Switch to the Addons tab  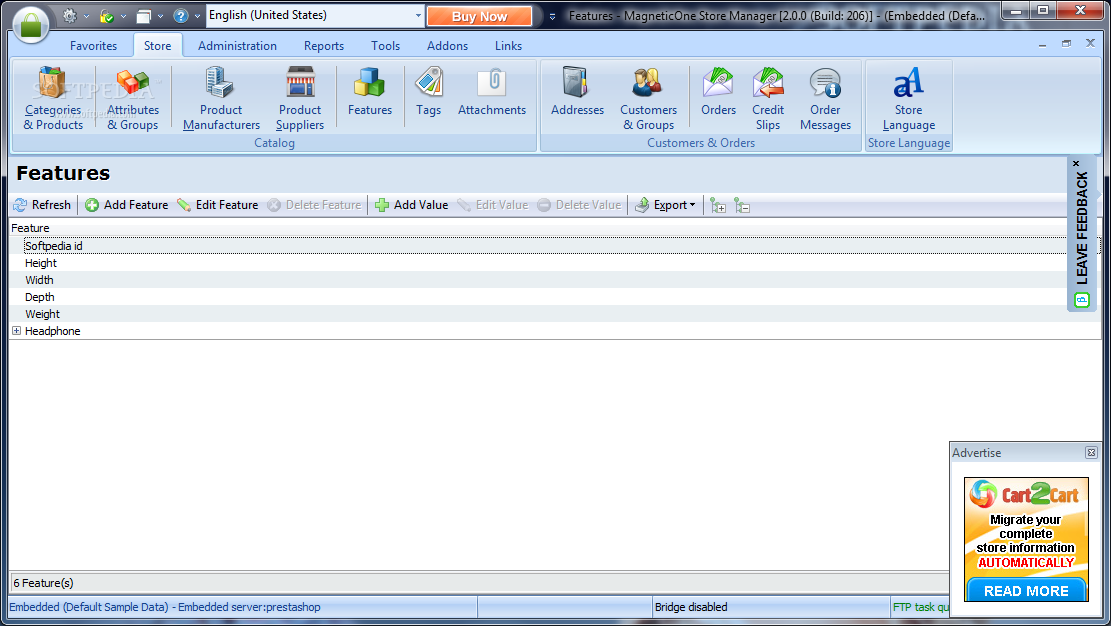447,45
